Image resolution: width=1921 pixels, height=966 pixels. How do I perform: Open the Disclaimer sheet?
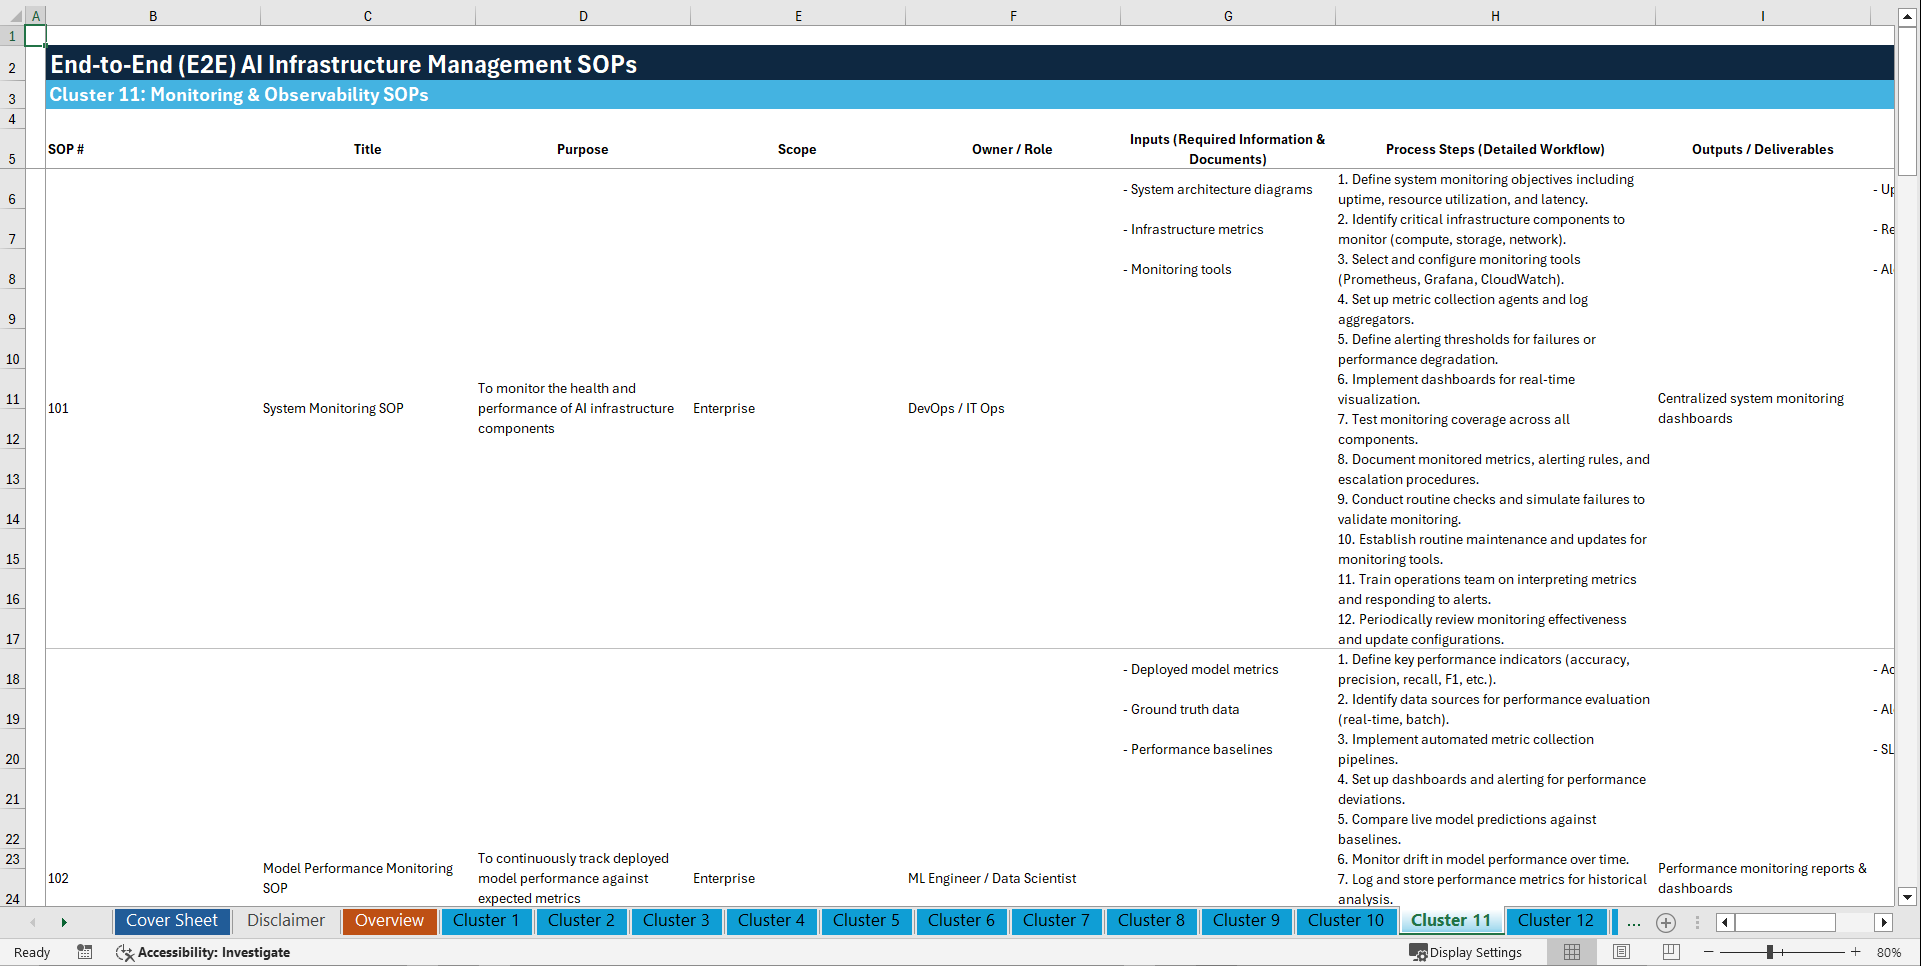point(285,921)
